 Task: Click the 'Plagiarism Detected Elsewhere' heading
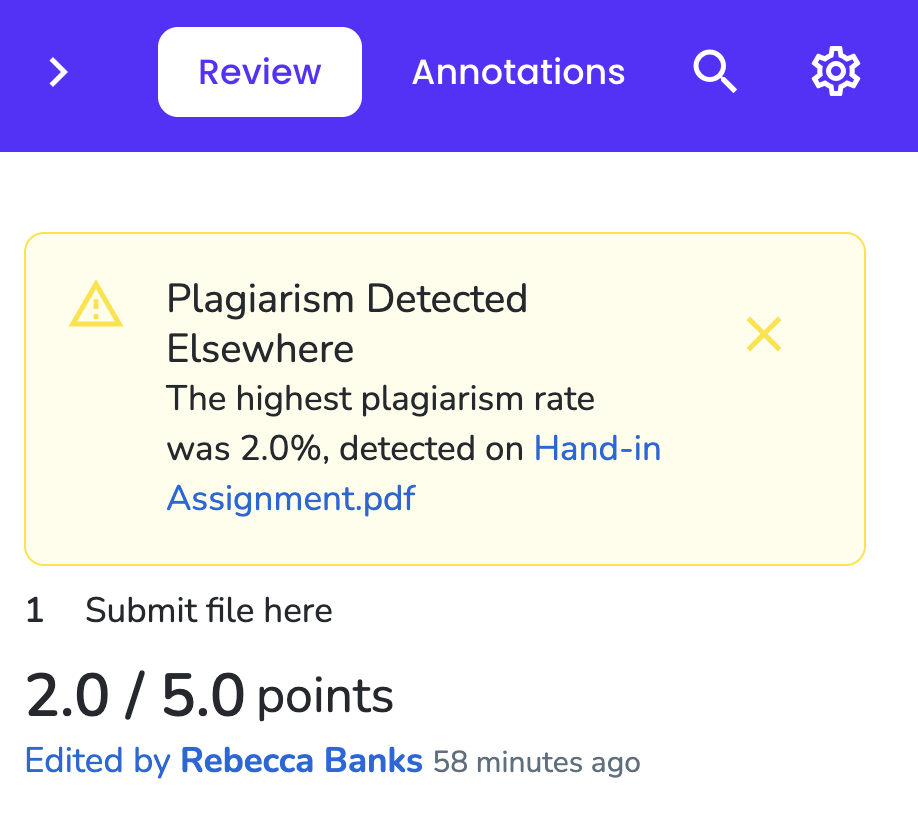tap(347, 323)
